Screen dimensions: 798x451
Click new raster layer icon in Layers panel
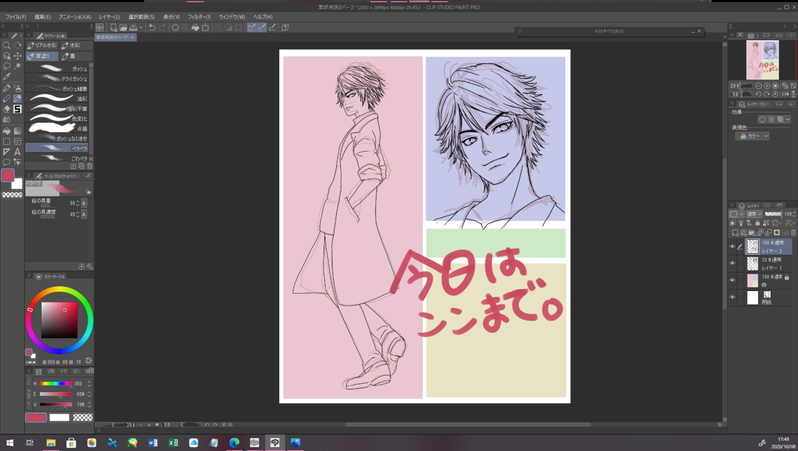coord(735,233)
